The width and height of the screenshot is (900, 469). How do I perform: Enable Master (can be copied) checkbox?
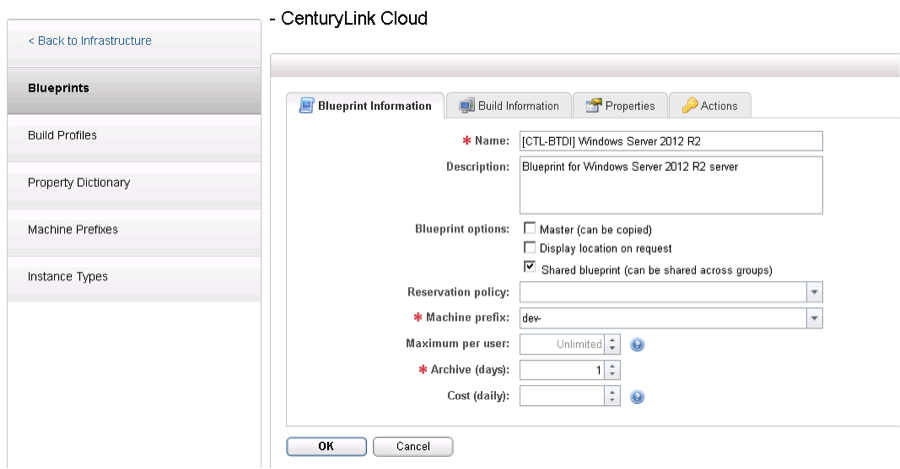coord(529,228)
